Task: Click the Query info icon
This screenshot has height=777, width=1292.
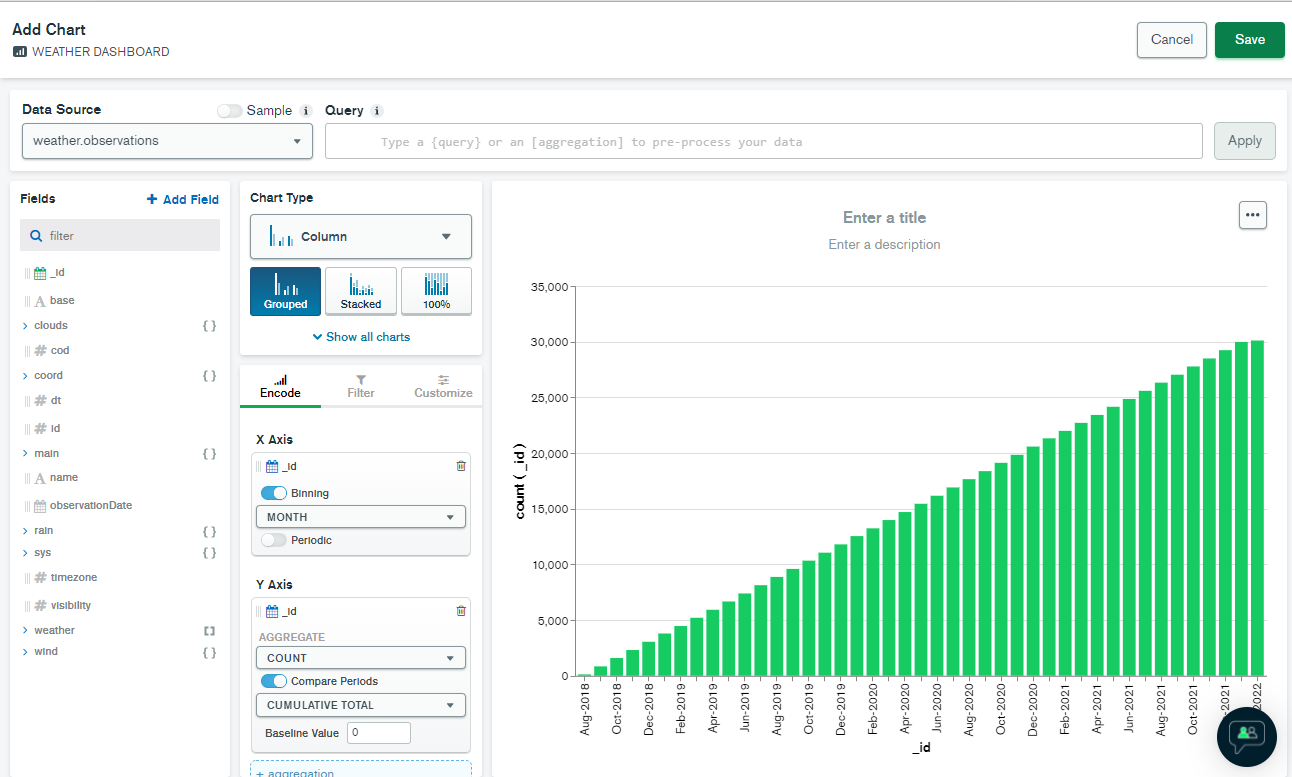Action: [377, 111]
